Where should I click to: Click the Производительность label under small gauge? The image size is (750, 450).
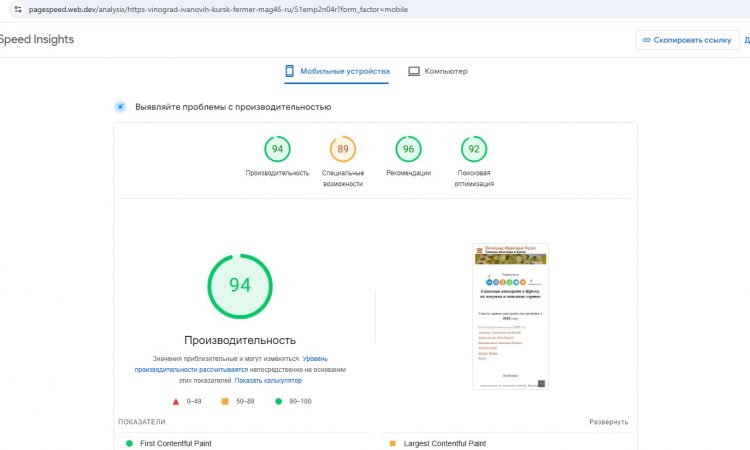[277, 173]
